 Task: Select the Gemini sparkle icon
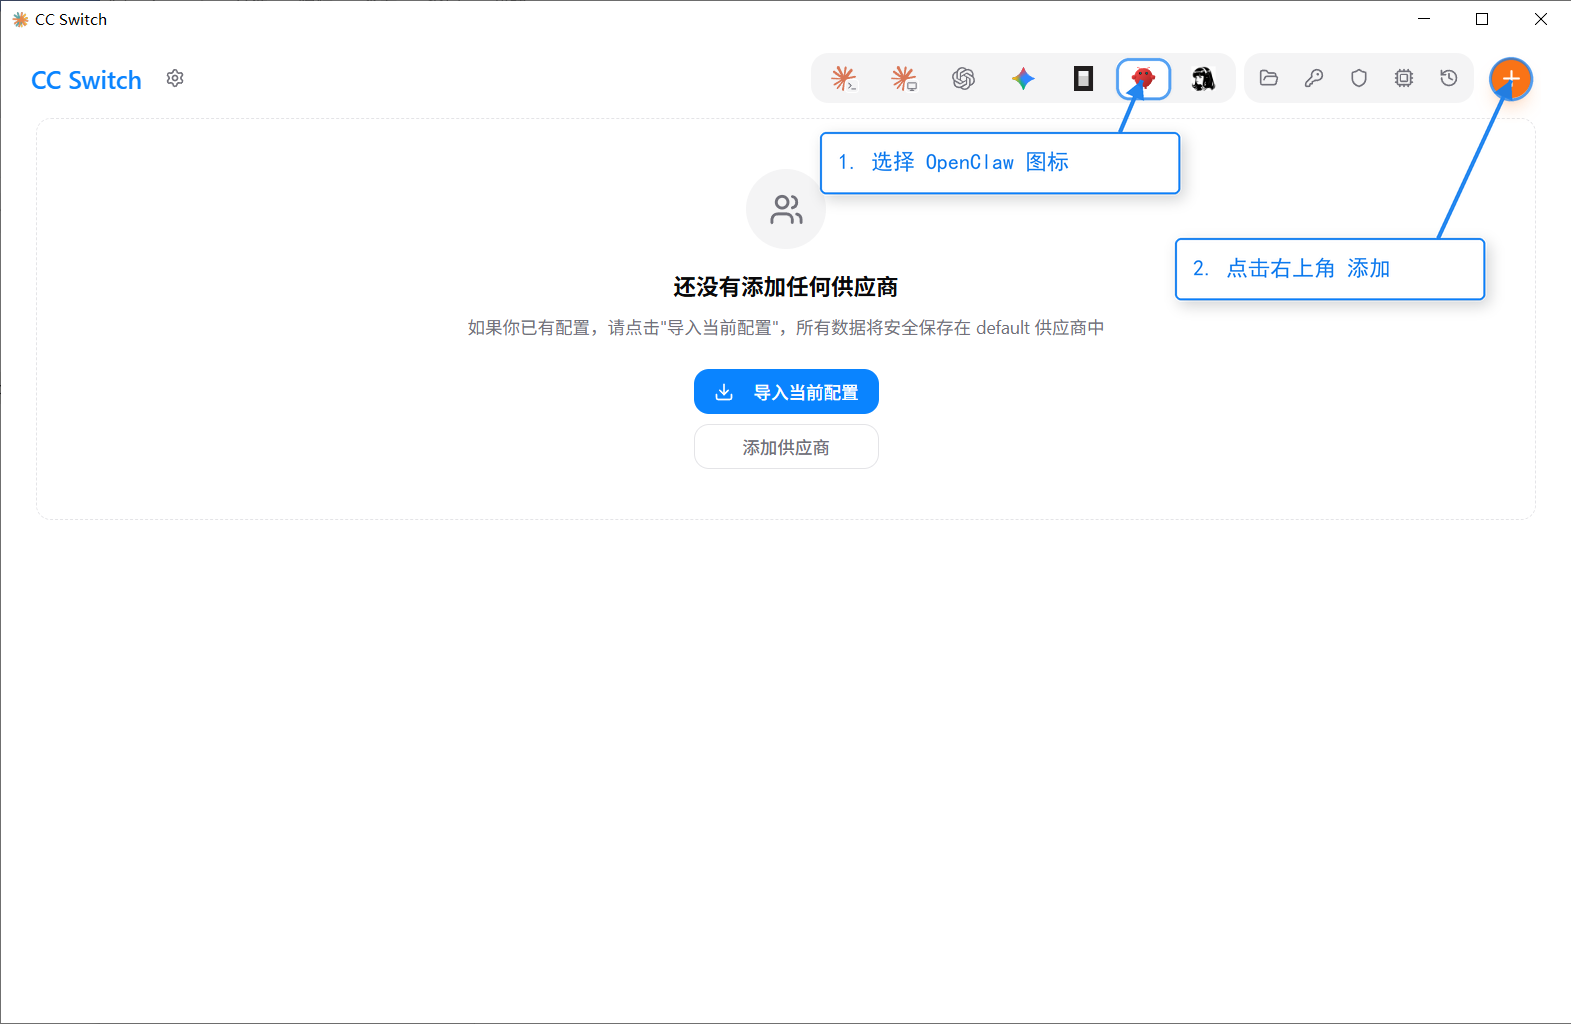point(1023,79)
